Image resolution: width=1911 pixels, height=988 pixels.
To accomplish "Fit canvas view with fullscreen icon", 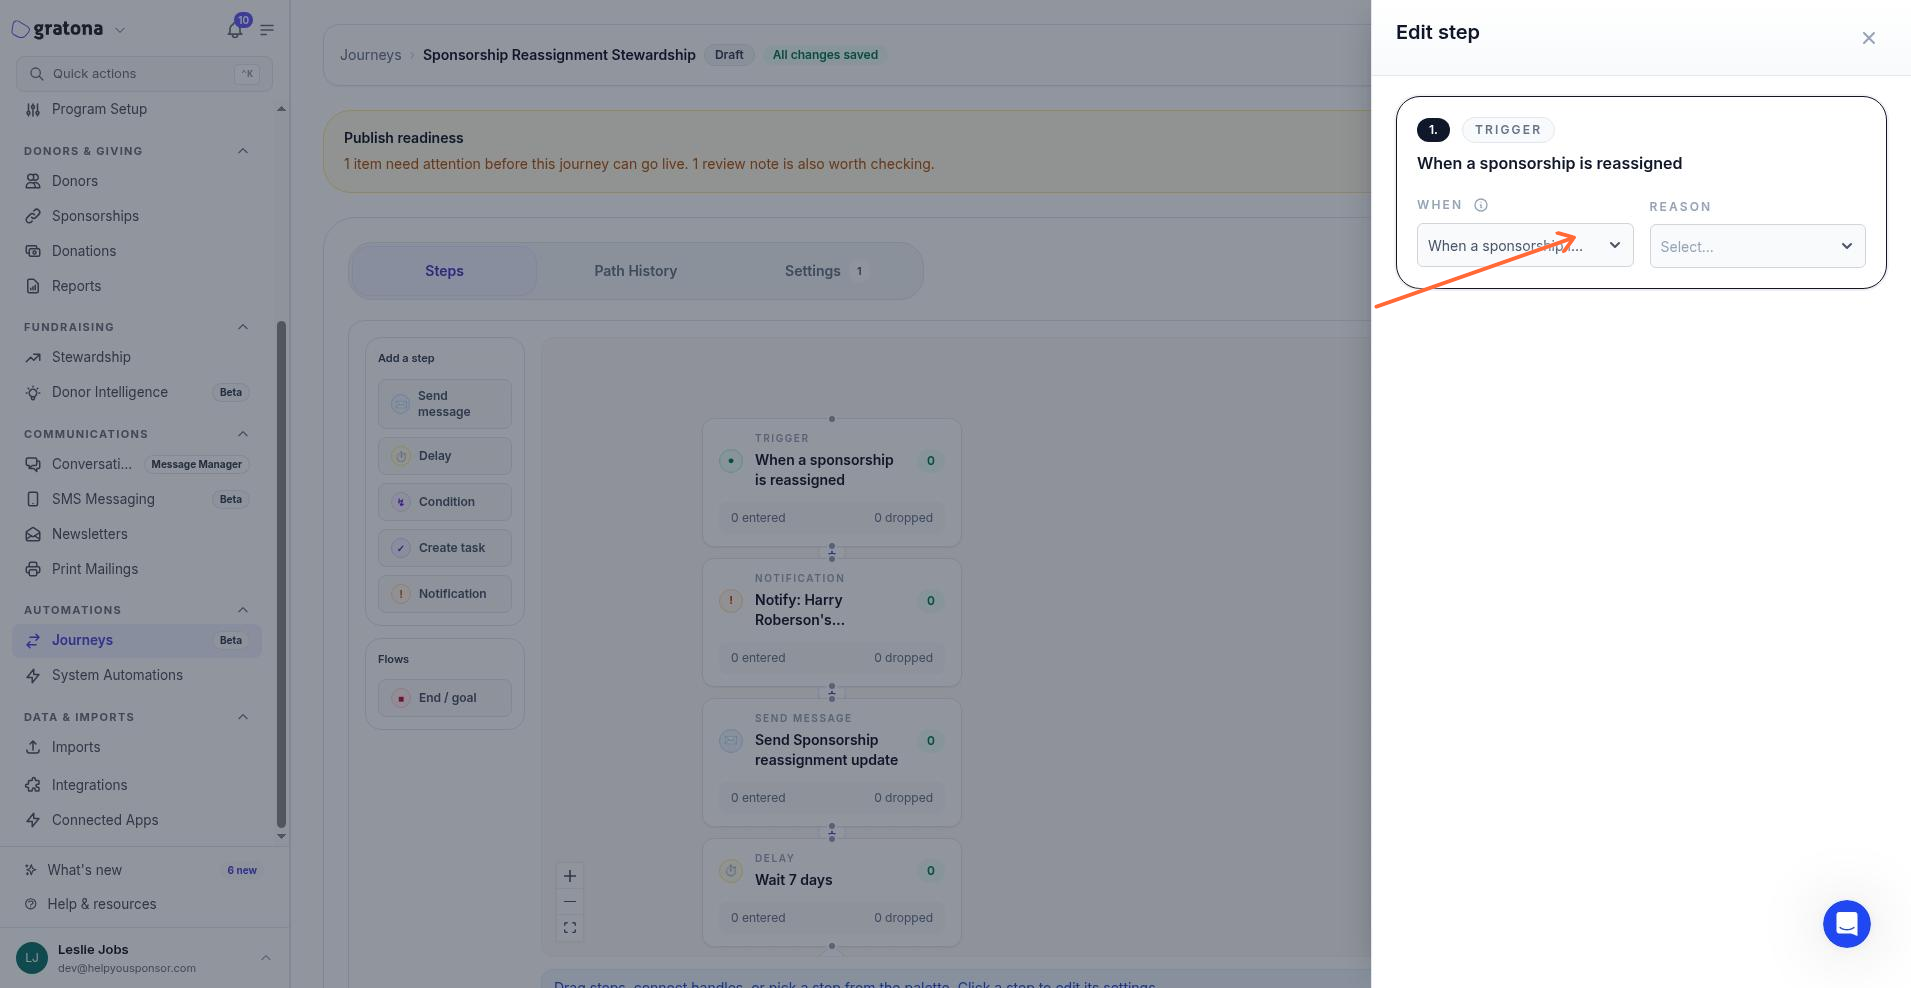I will pos(570,928).
